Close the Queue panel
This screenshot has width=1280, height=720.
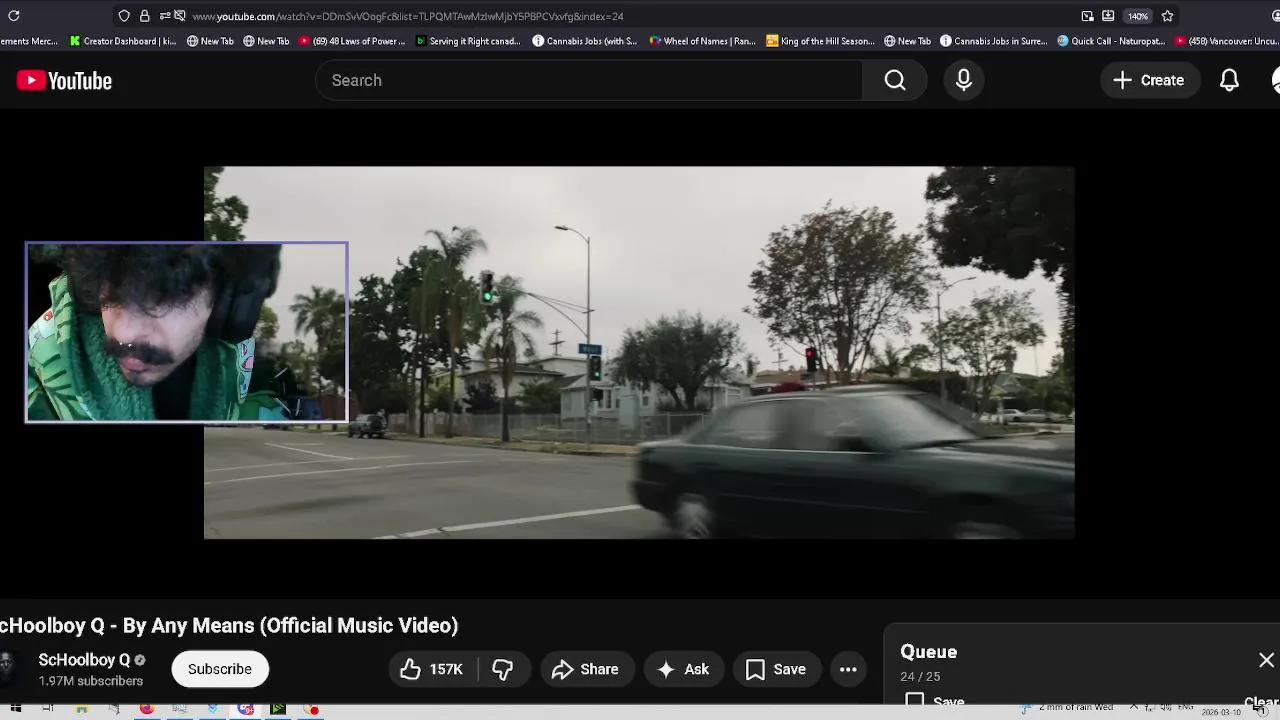1266,660
